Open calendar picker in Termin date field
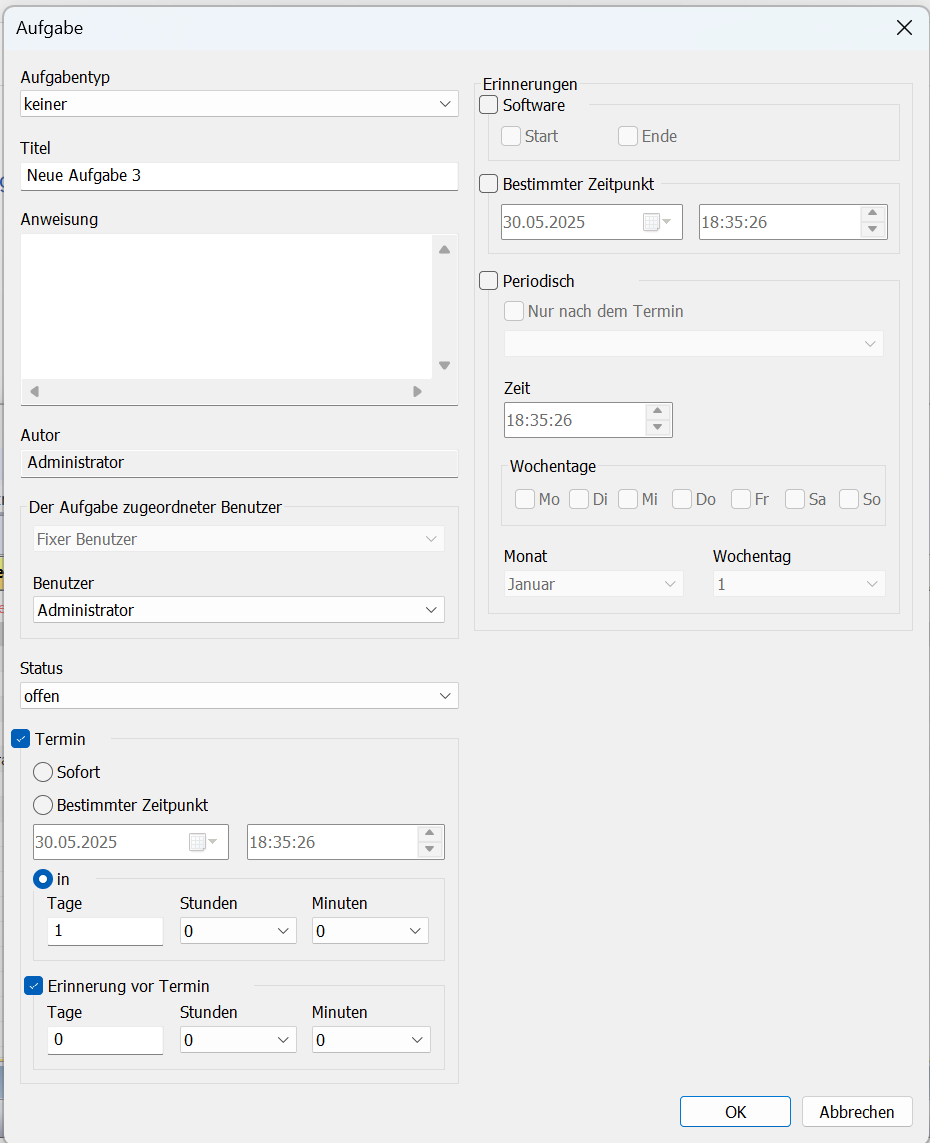Viewport: 930px width, 1143px height. tap(204, 842)
